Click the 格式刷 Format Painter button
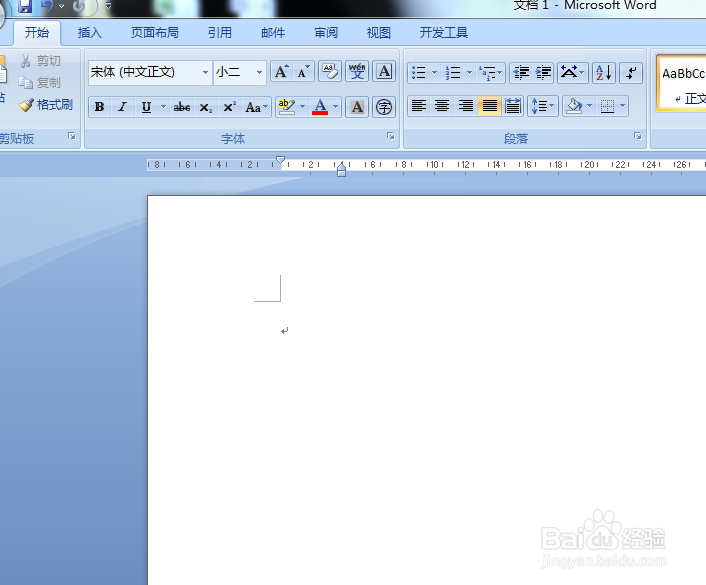Viewport: 706px width, 585px height. coord(45,105)
